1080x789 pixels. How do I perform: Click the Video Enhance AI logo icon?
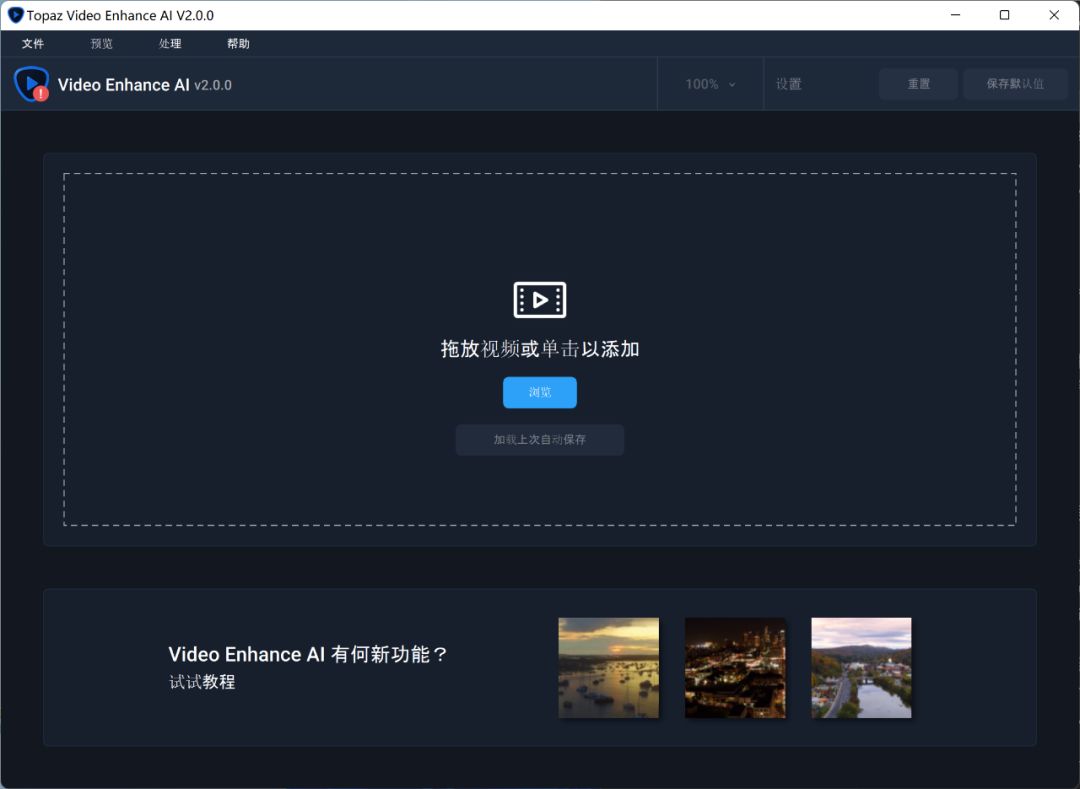31,84
